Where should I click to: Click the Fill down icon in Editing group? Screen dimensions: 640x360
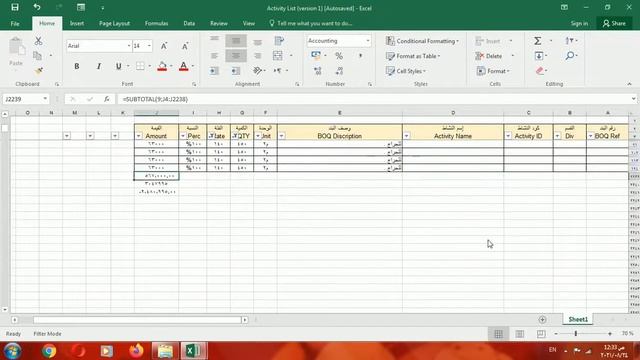pyautogui.click(x=538, y=56)
